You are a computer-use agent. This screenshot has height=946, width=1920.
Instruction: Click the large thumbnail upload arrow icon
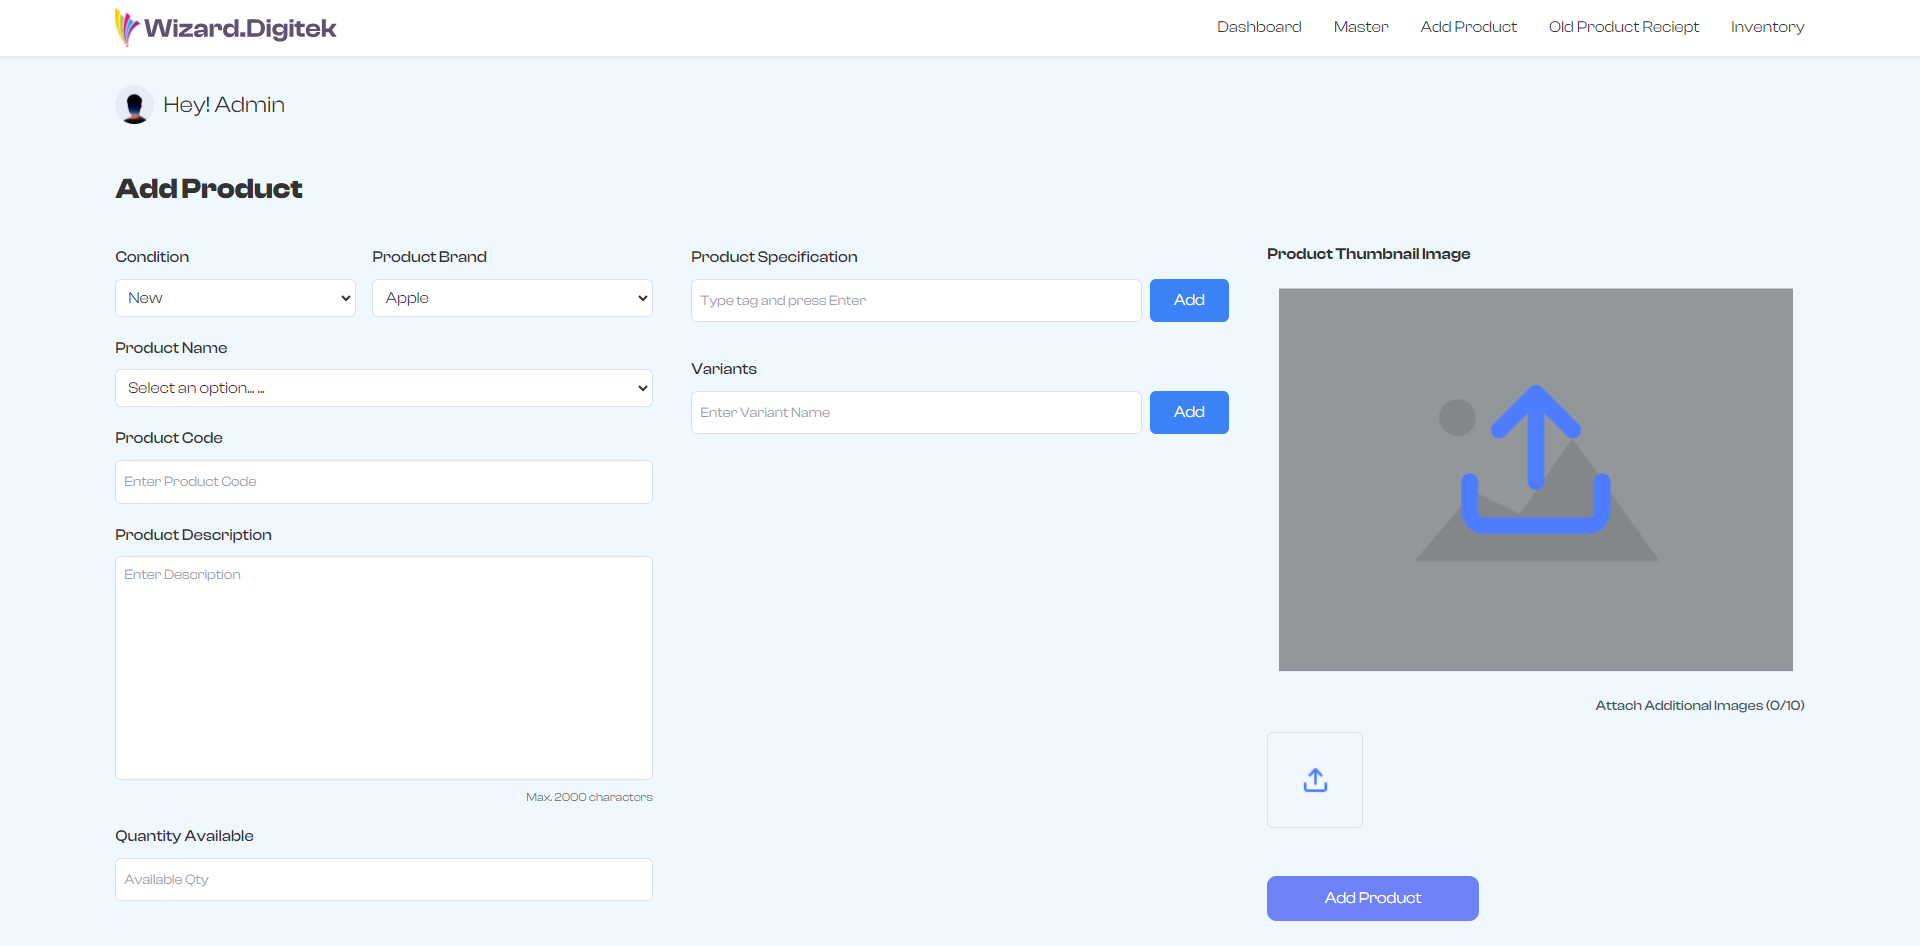(1535, 460)
